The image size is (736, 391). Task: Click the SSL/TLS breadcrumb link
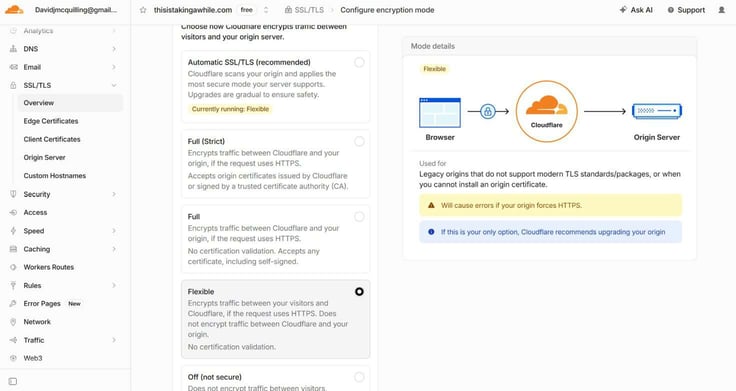click(x=304, y=10)
